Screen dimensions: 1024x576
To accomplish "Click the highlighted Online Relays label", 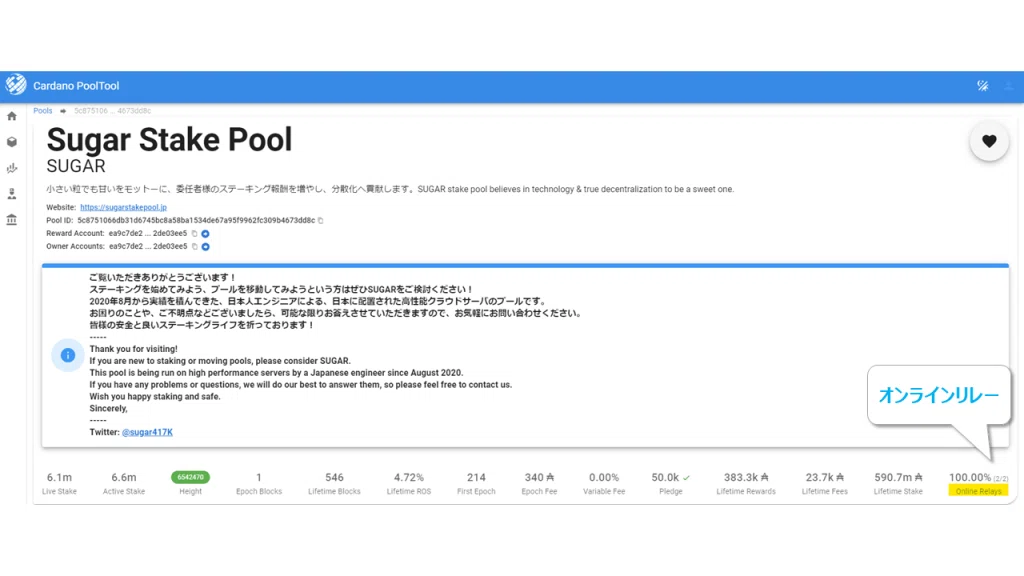I will 978,491.
